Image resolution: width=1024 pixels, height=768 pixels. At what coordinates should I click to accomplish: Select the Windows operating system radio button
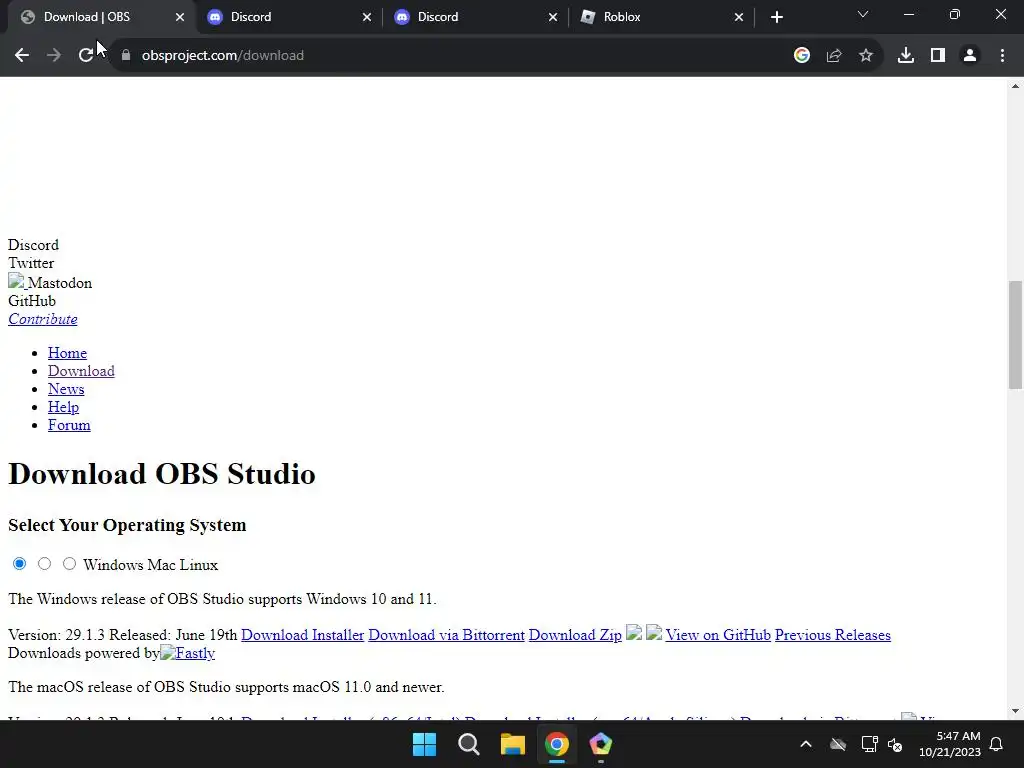pos(20,564)
